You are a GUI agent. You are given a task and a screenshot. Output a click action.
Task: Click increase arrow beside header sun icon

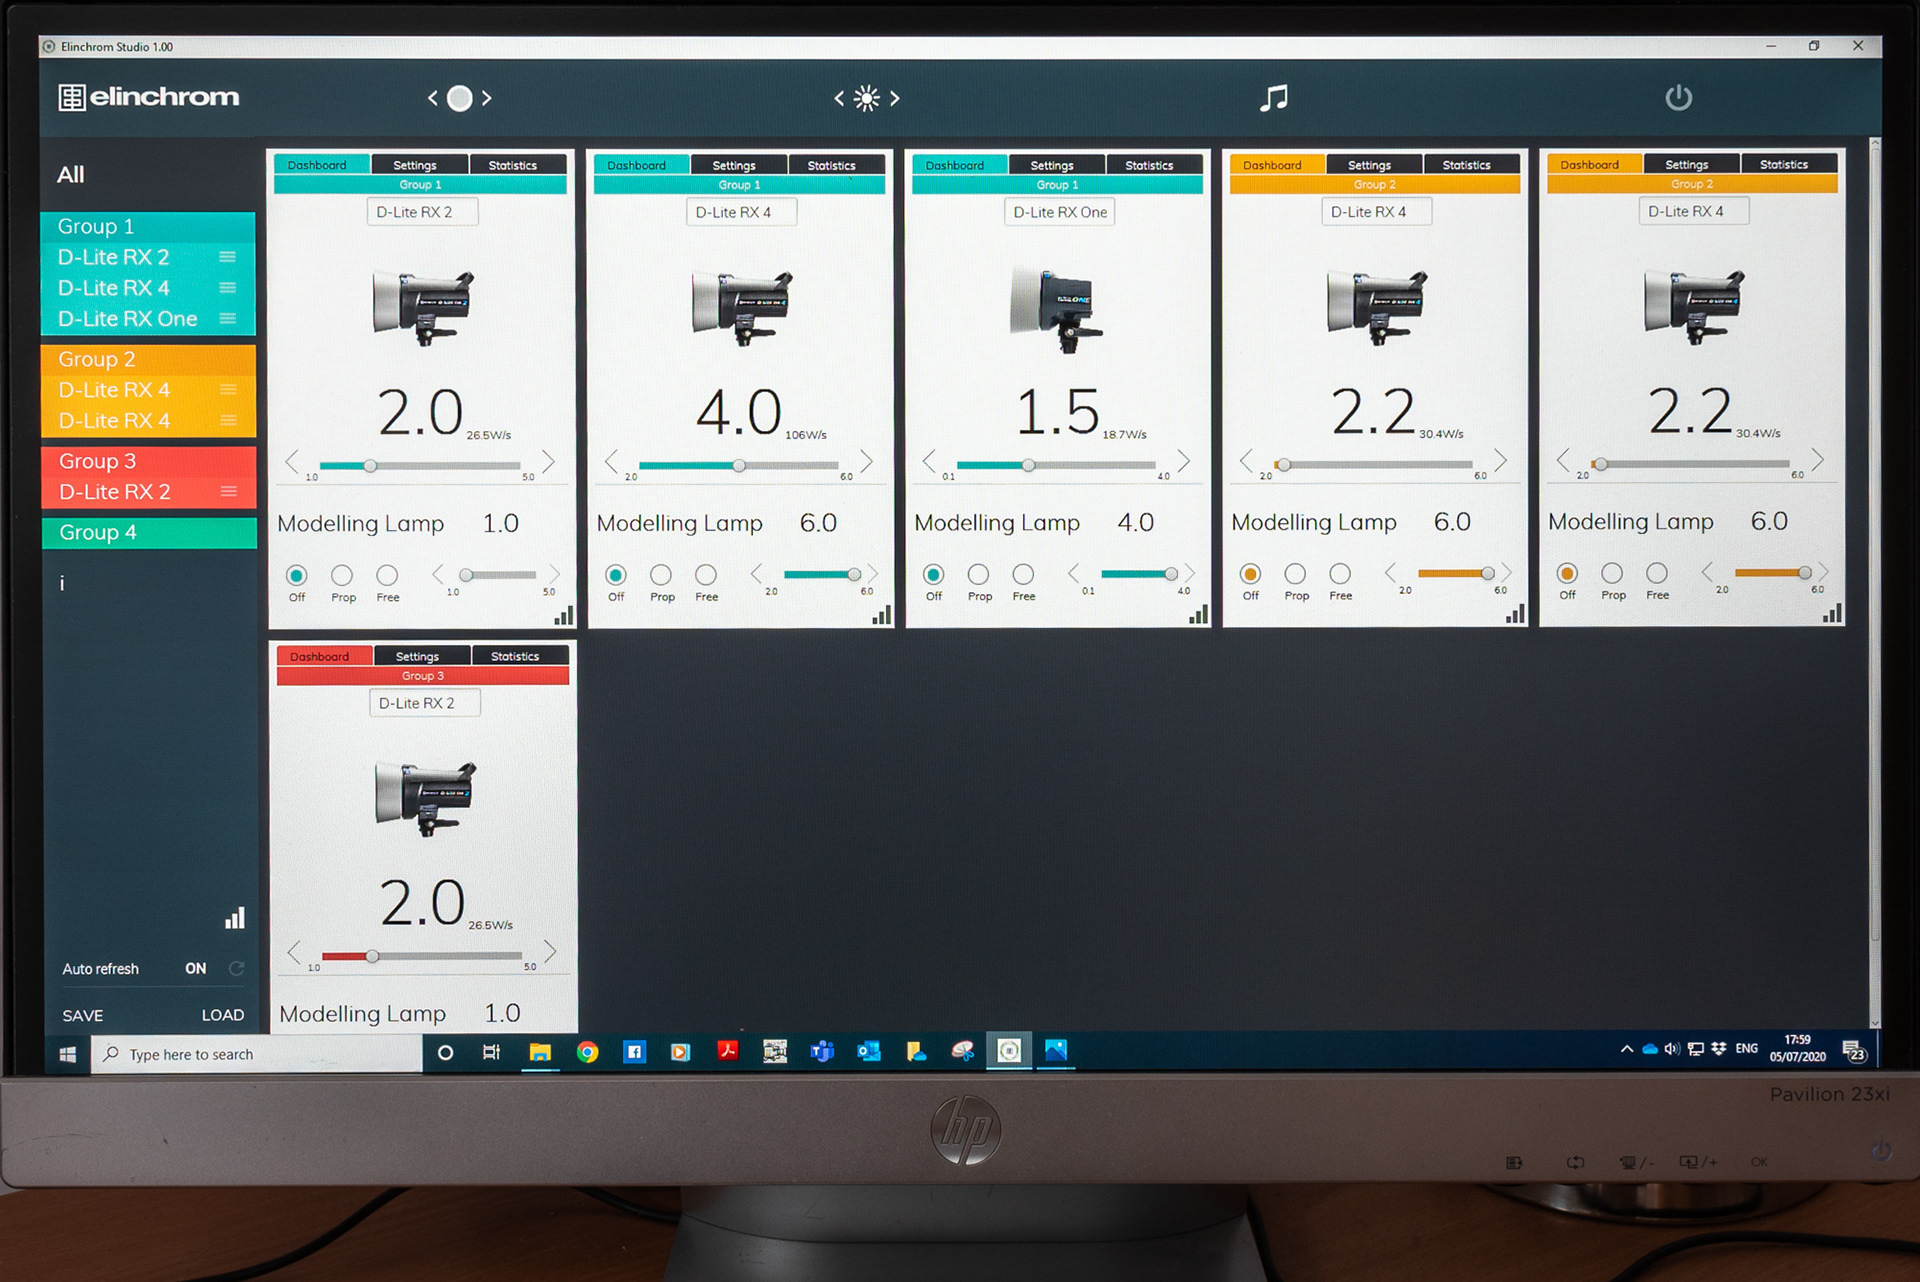(895, 98)
